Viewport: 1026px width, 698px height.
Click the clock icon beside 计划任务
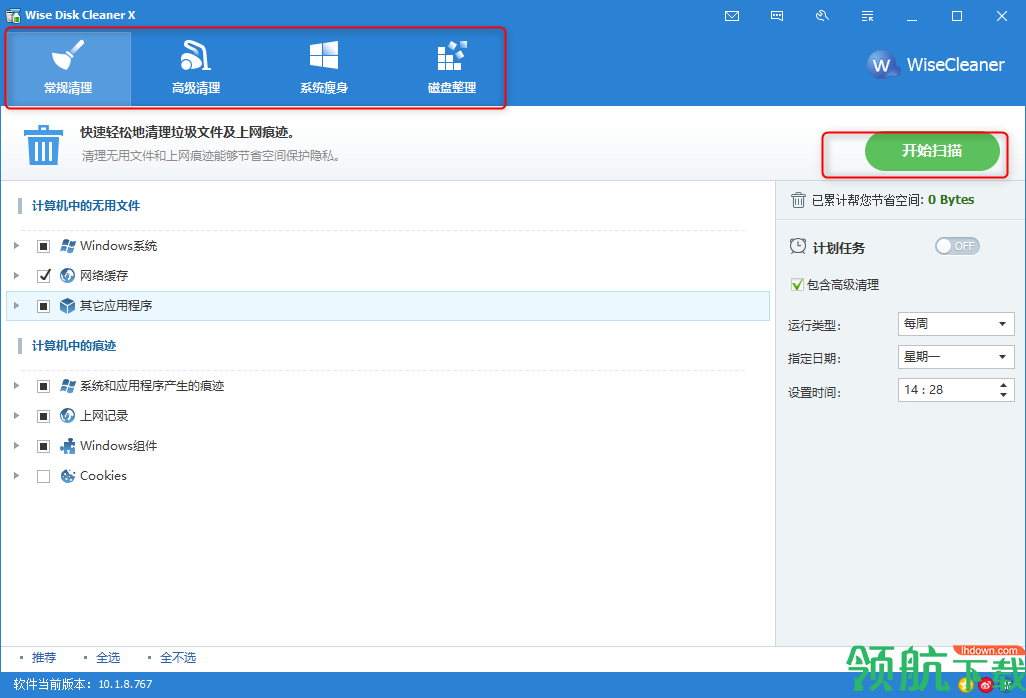[798, 247]
